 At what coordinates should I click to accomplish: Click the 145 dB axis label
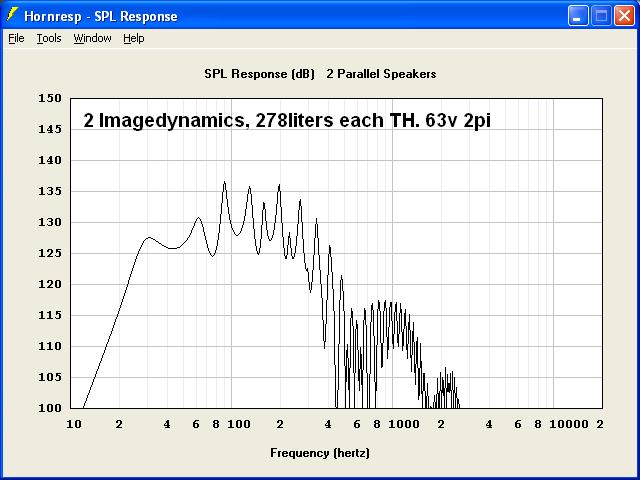pyautogui.click(x=50, y=129)
